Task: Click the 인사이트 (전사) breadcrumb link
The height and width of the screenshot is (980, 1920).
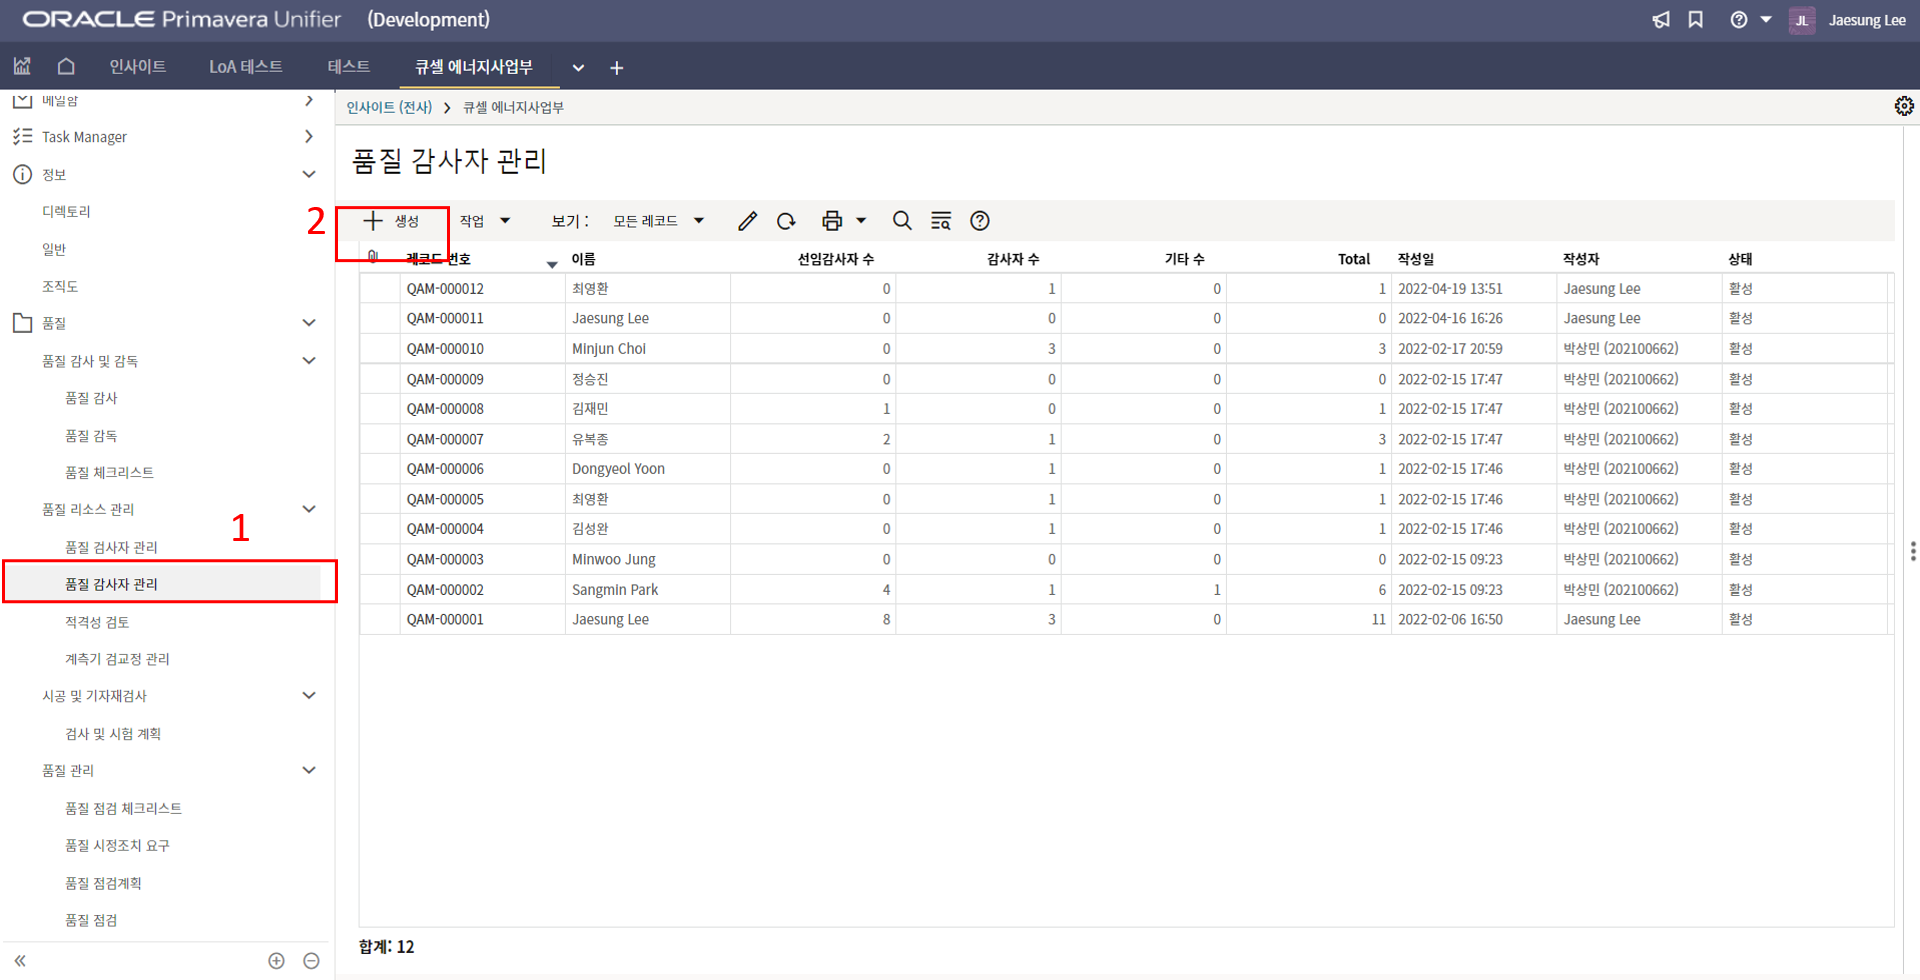Action: 389,107
